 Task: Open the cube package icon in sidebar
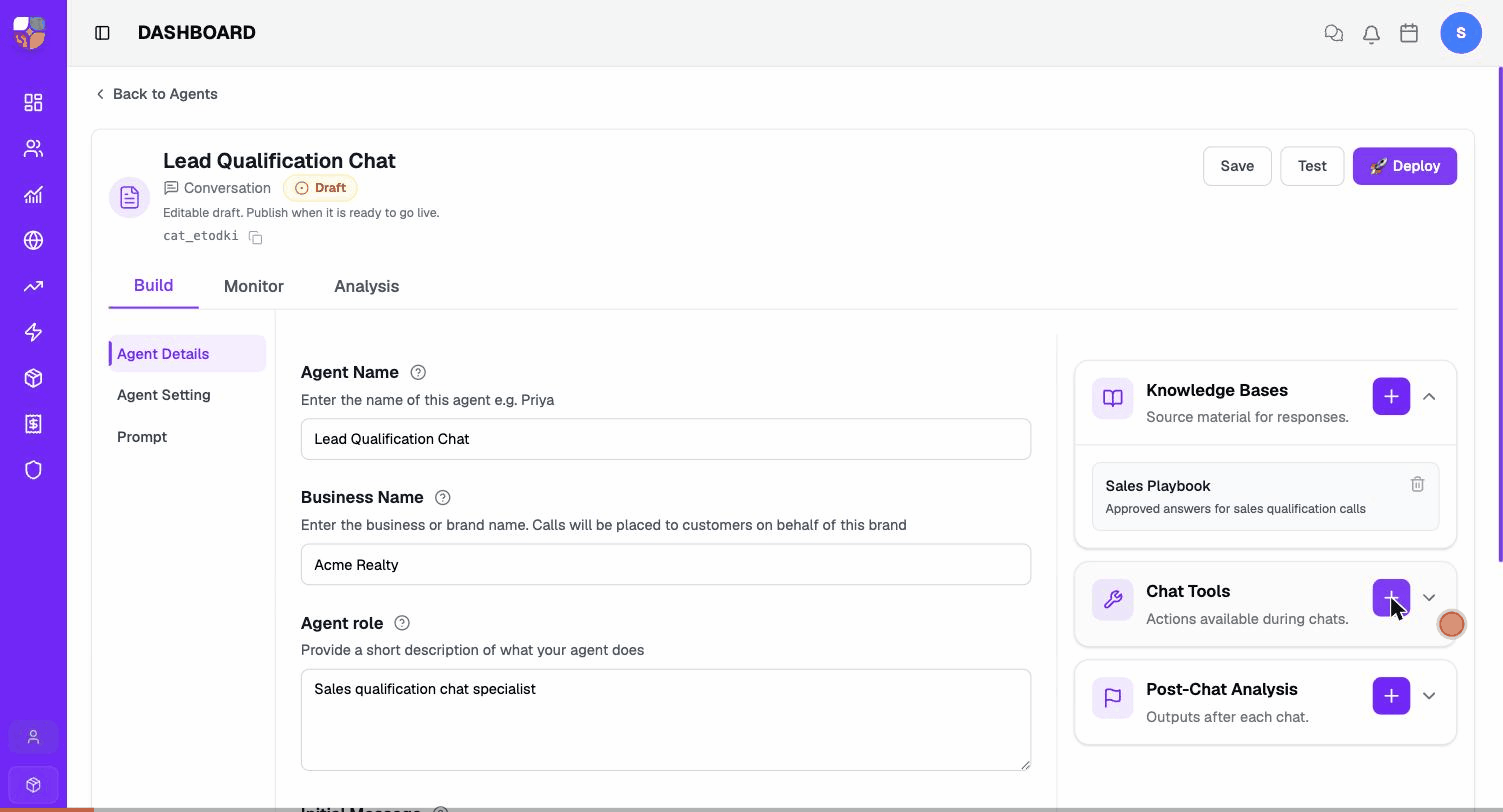tap(33, 378)
